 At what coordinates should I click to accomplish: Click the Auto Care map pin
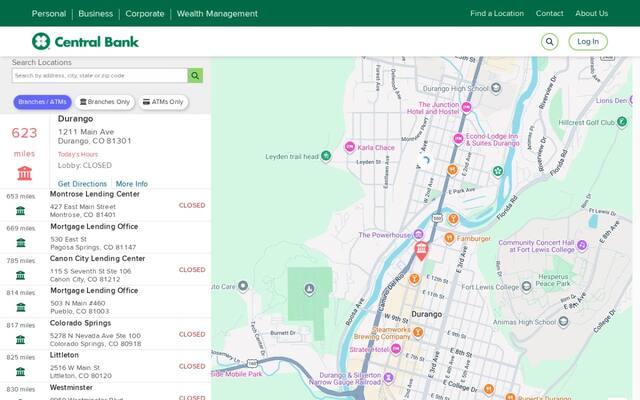[243, 286]
